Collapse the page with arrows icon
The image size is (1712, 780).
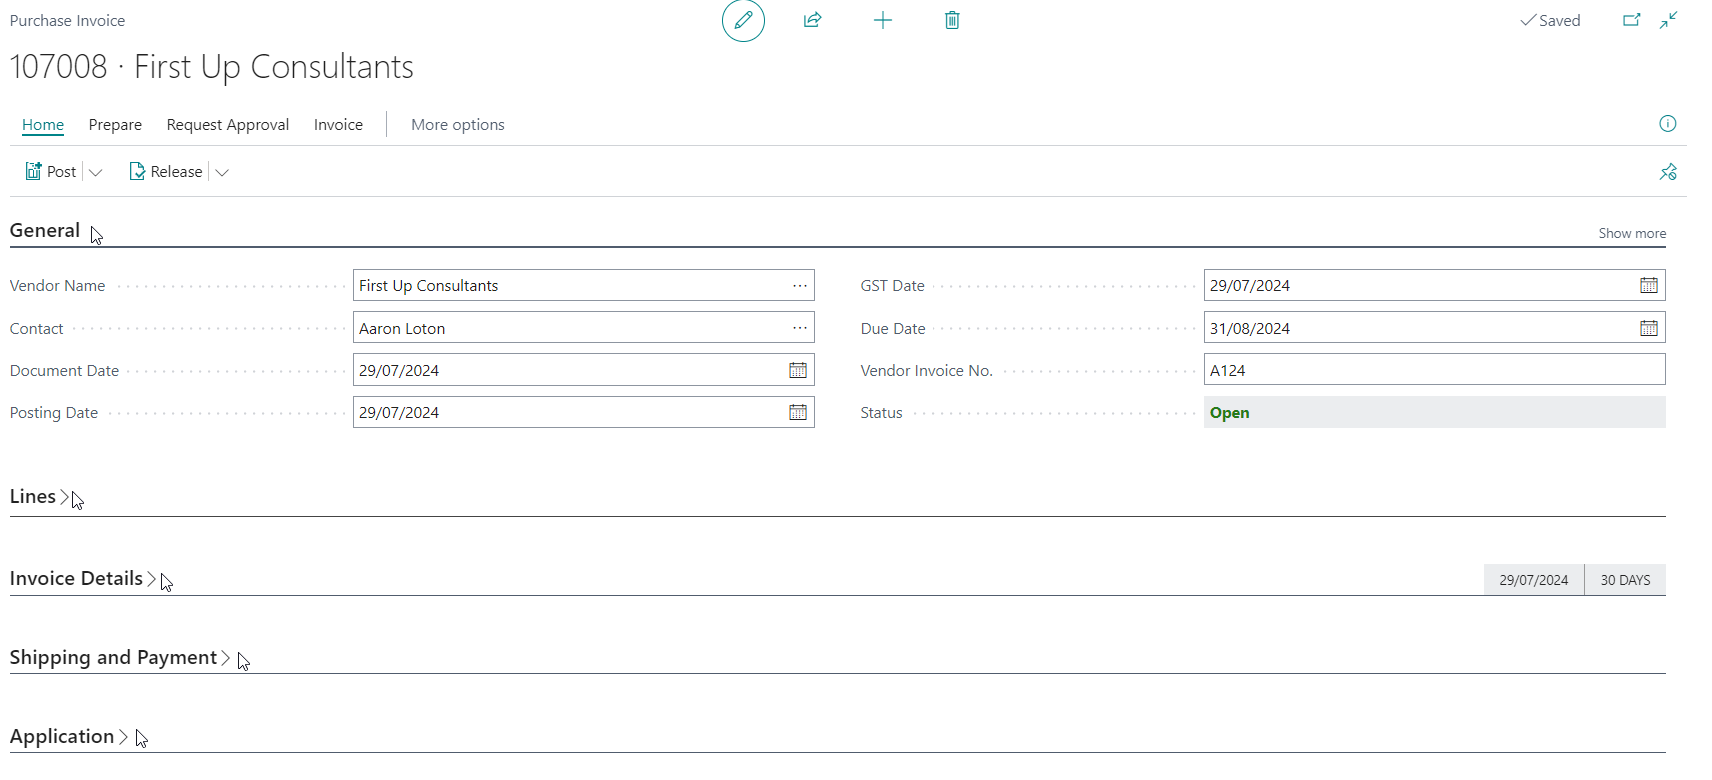(x=1668, y=21)
